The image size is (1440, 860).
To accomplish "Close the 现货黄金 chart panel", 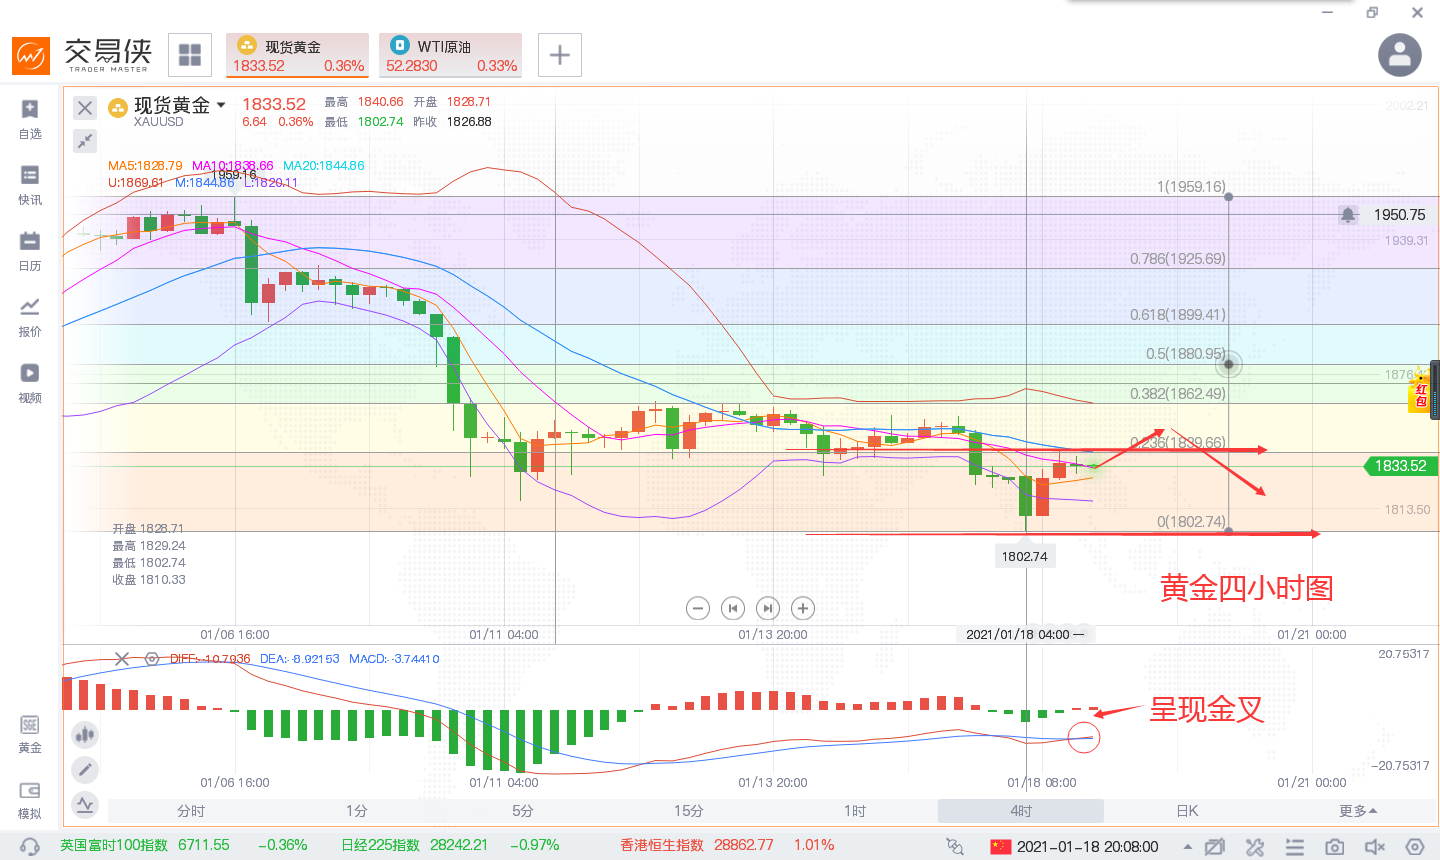I will (85, 108).
